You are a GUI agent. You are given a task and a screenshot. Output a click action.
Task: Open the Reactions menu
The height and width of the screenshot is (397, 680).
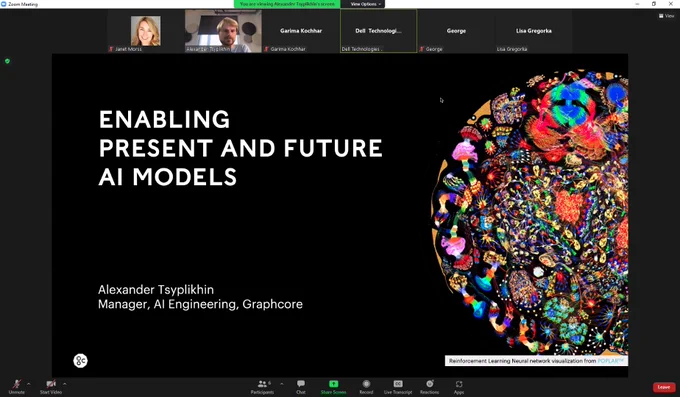[x=429, y=386]
